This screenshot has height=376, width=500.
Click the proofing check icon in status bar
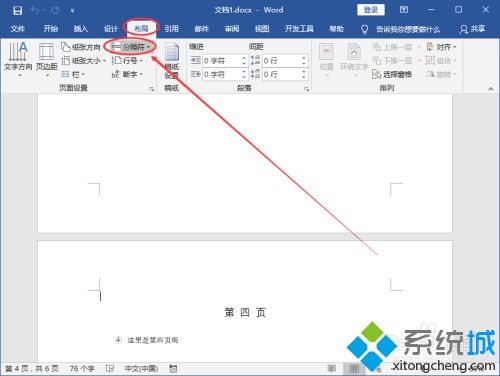click(110, 369)
